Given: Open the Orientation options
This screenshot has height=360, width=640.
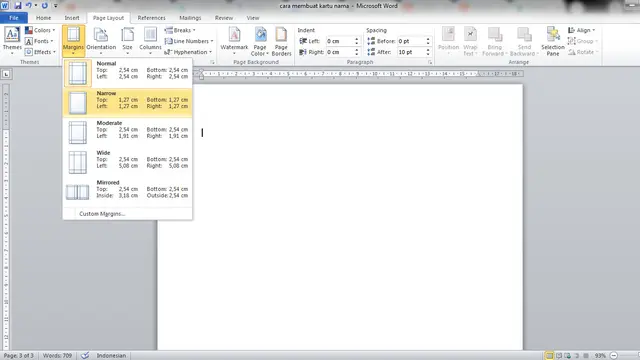Looking at the screenshot, I should tap(101, 41).
